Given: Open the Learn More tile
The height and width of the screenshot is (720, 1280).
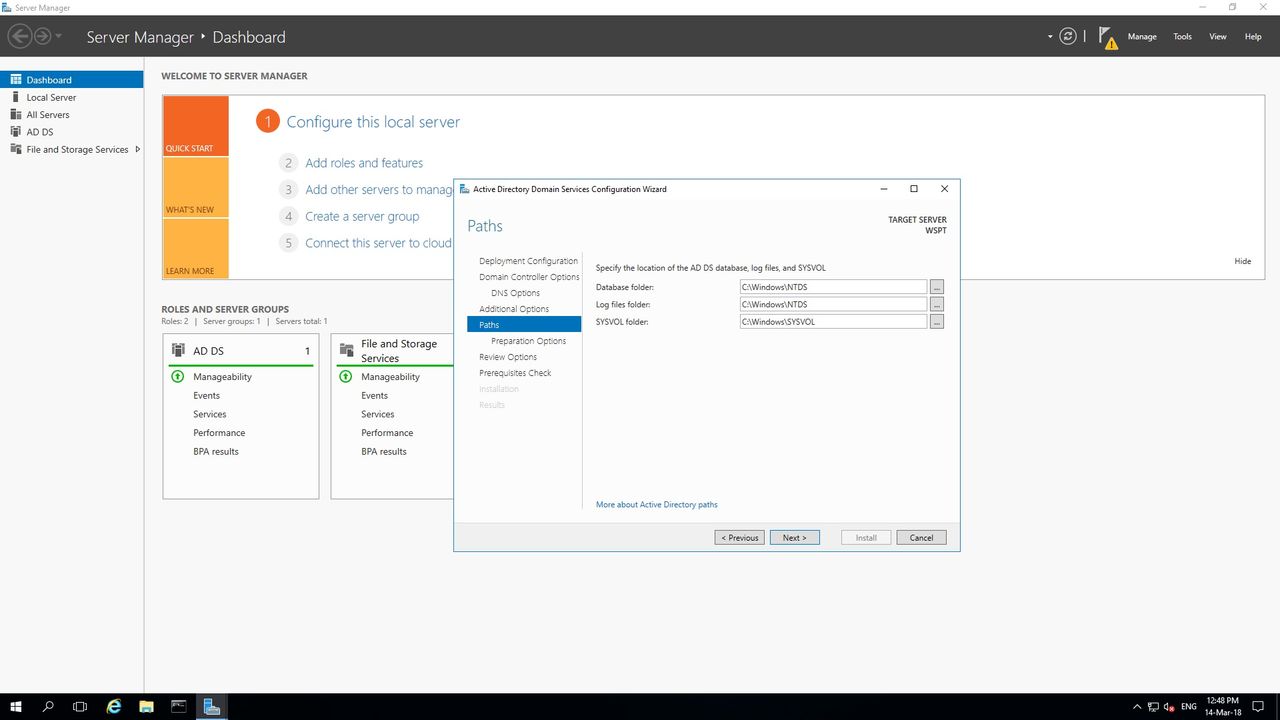Looking at the screenshot, I should click(x=196, y=248).
